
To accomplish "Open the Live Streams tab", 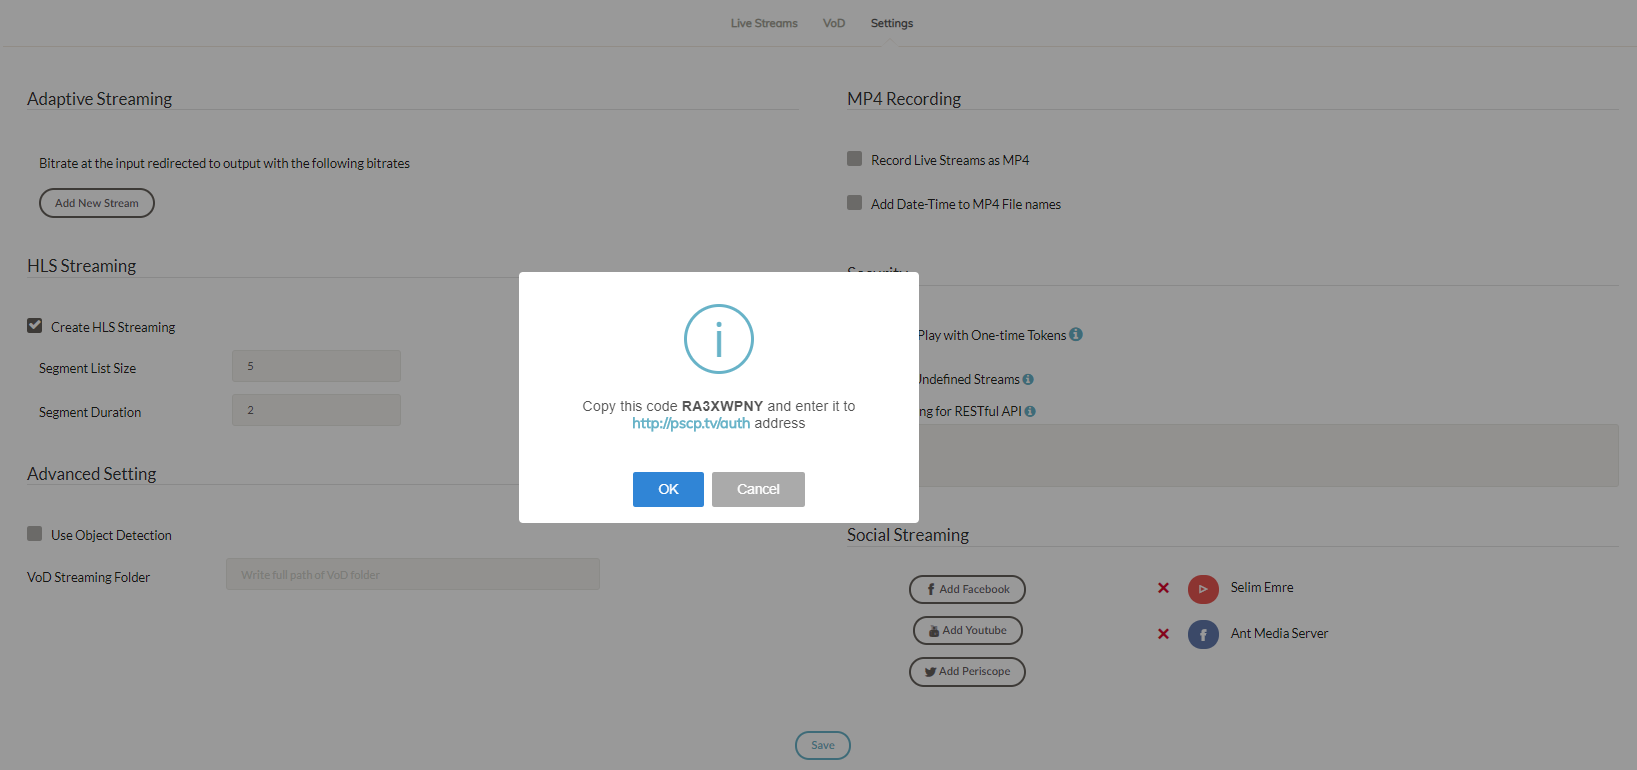I will (x=764, y=23).
